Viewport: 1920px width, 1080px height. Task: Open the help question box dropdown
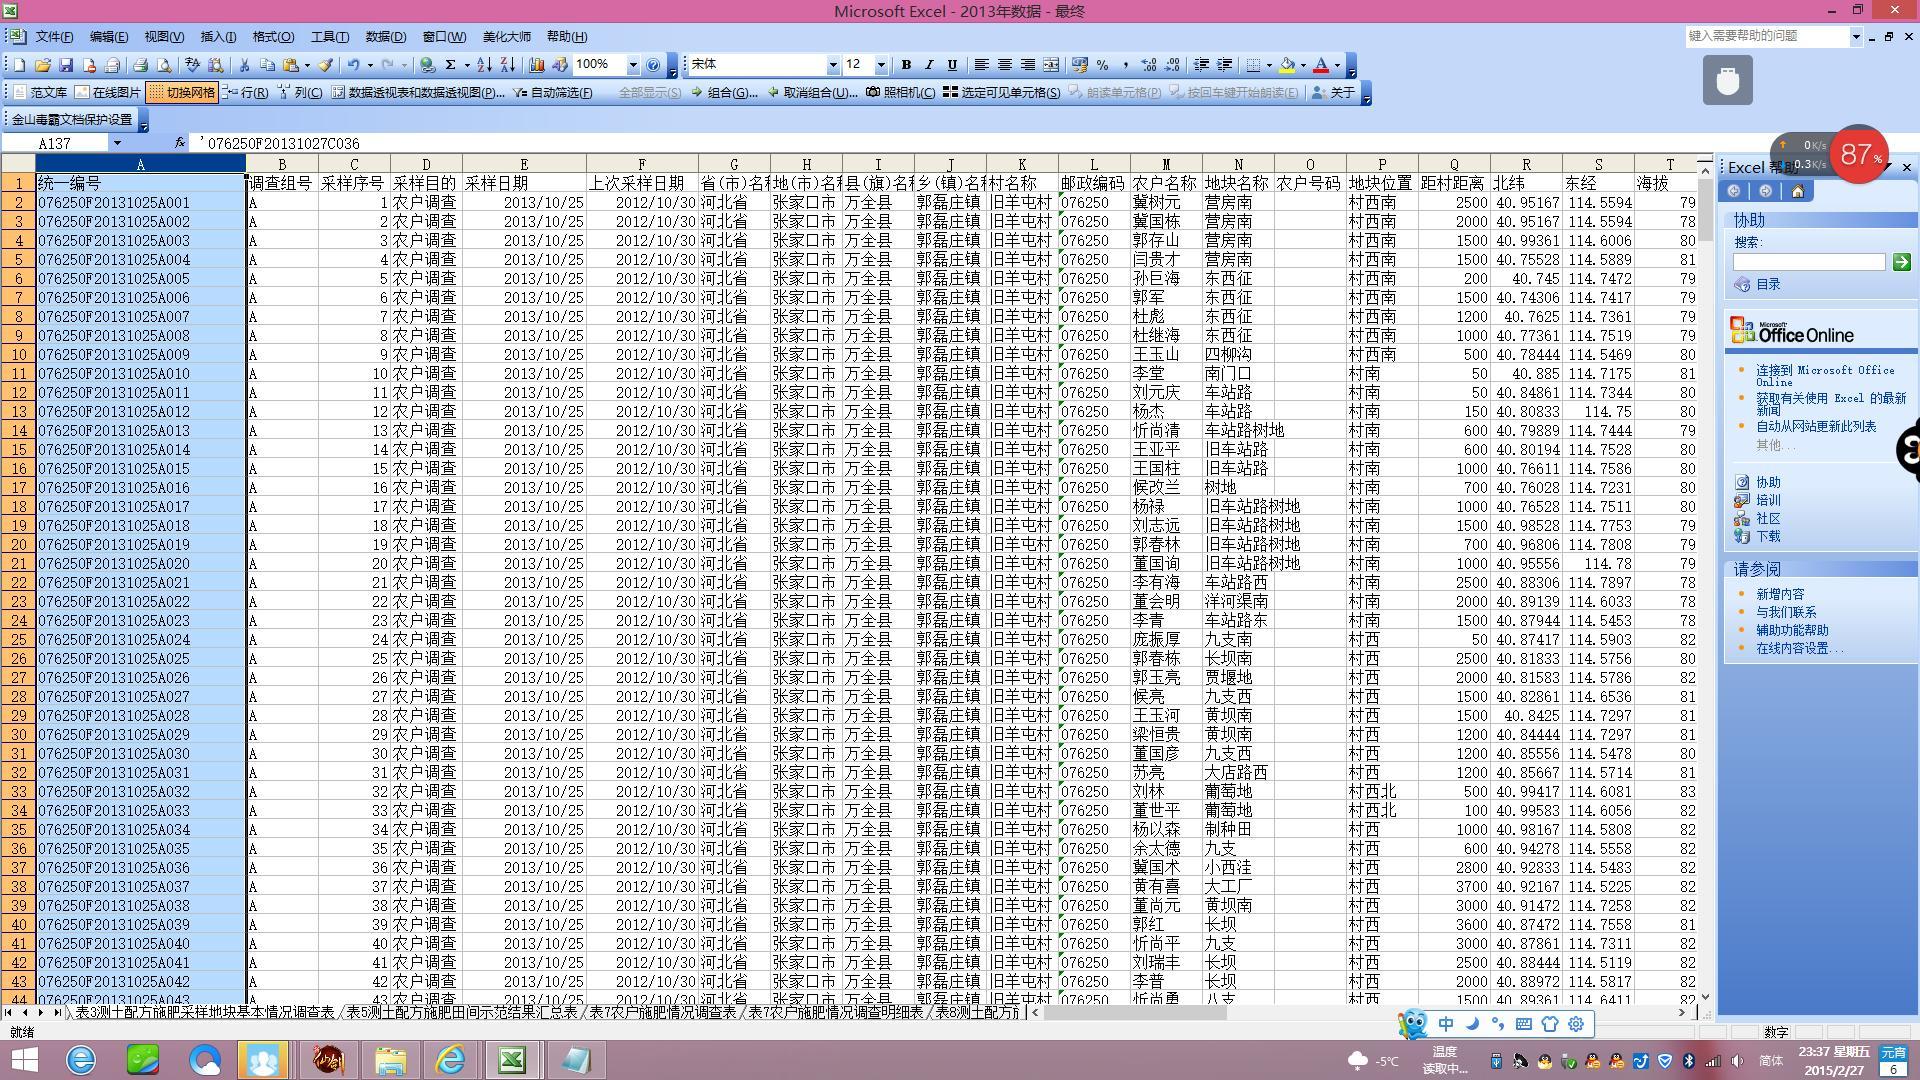point(1856,36)
